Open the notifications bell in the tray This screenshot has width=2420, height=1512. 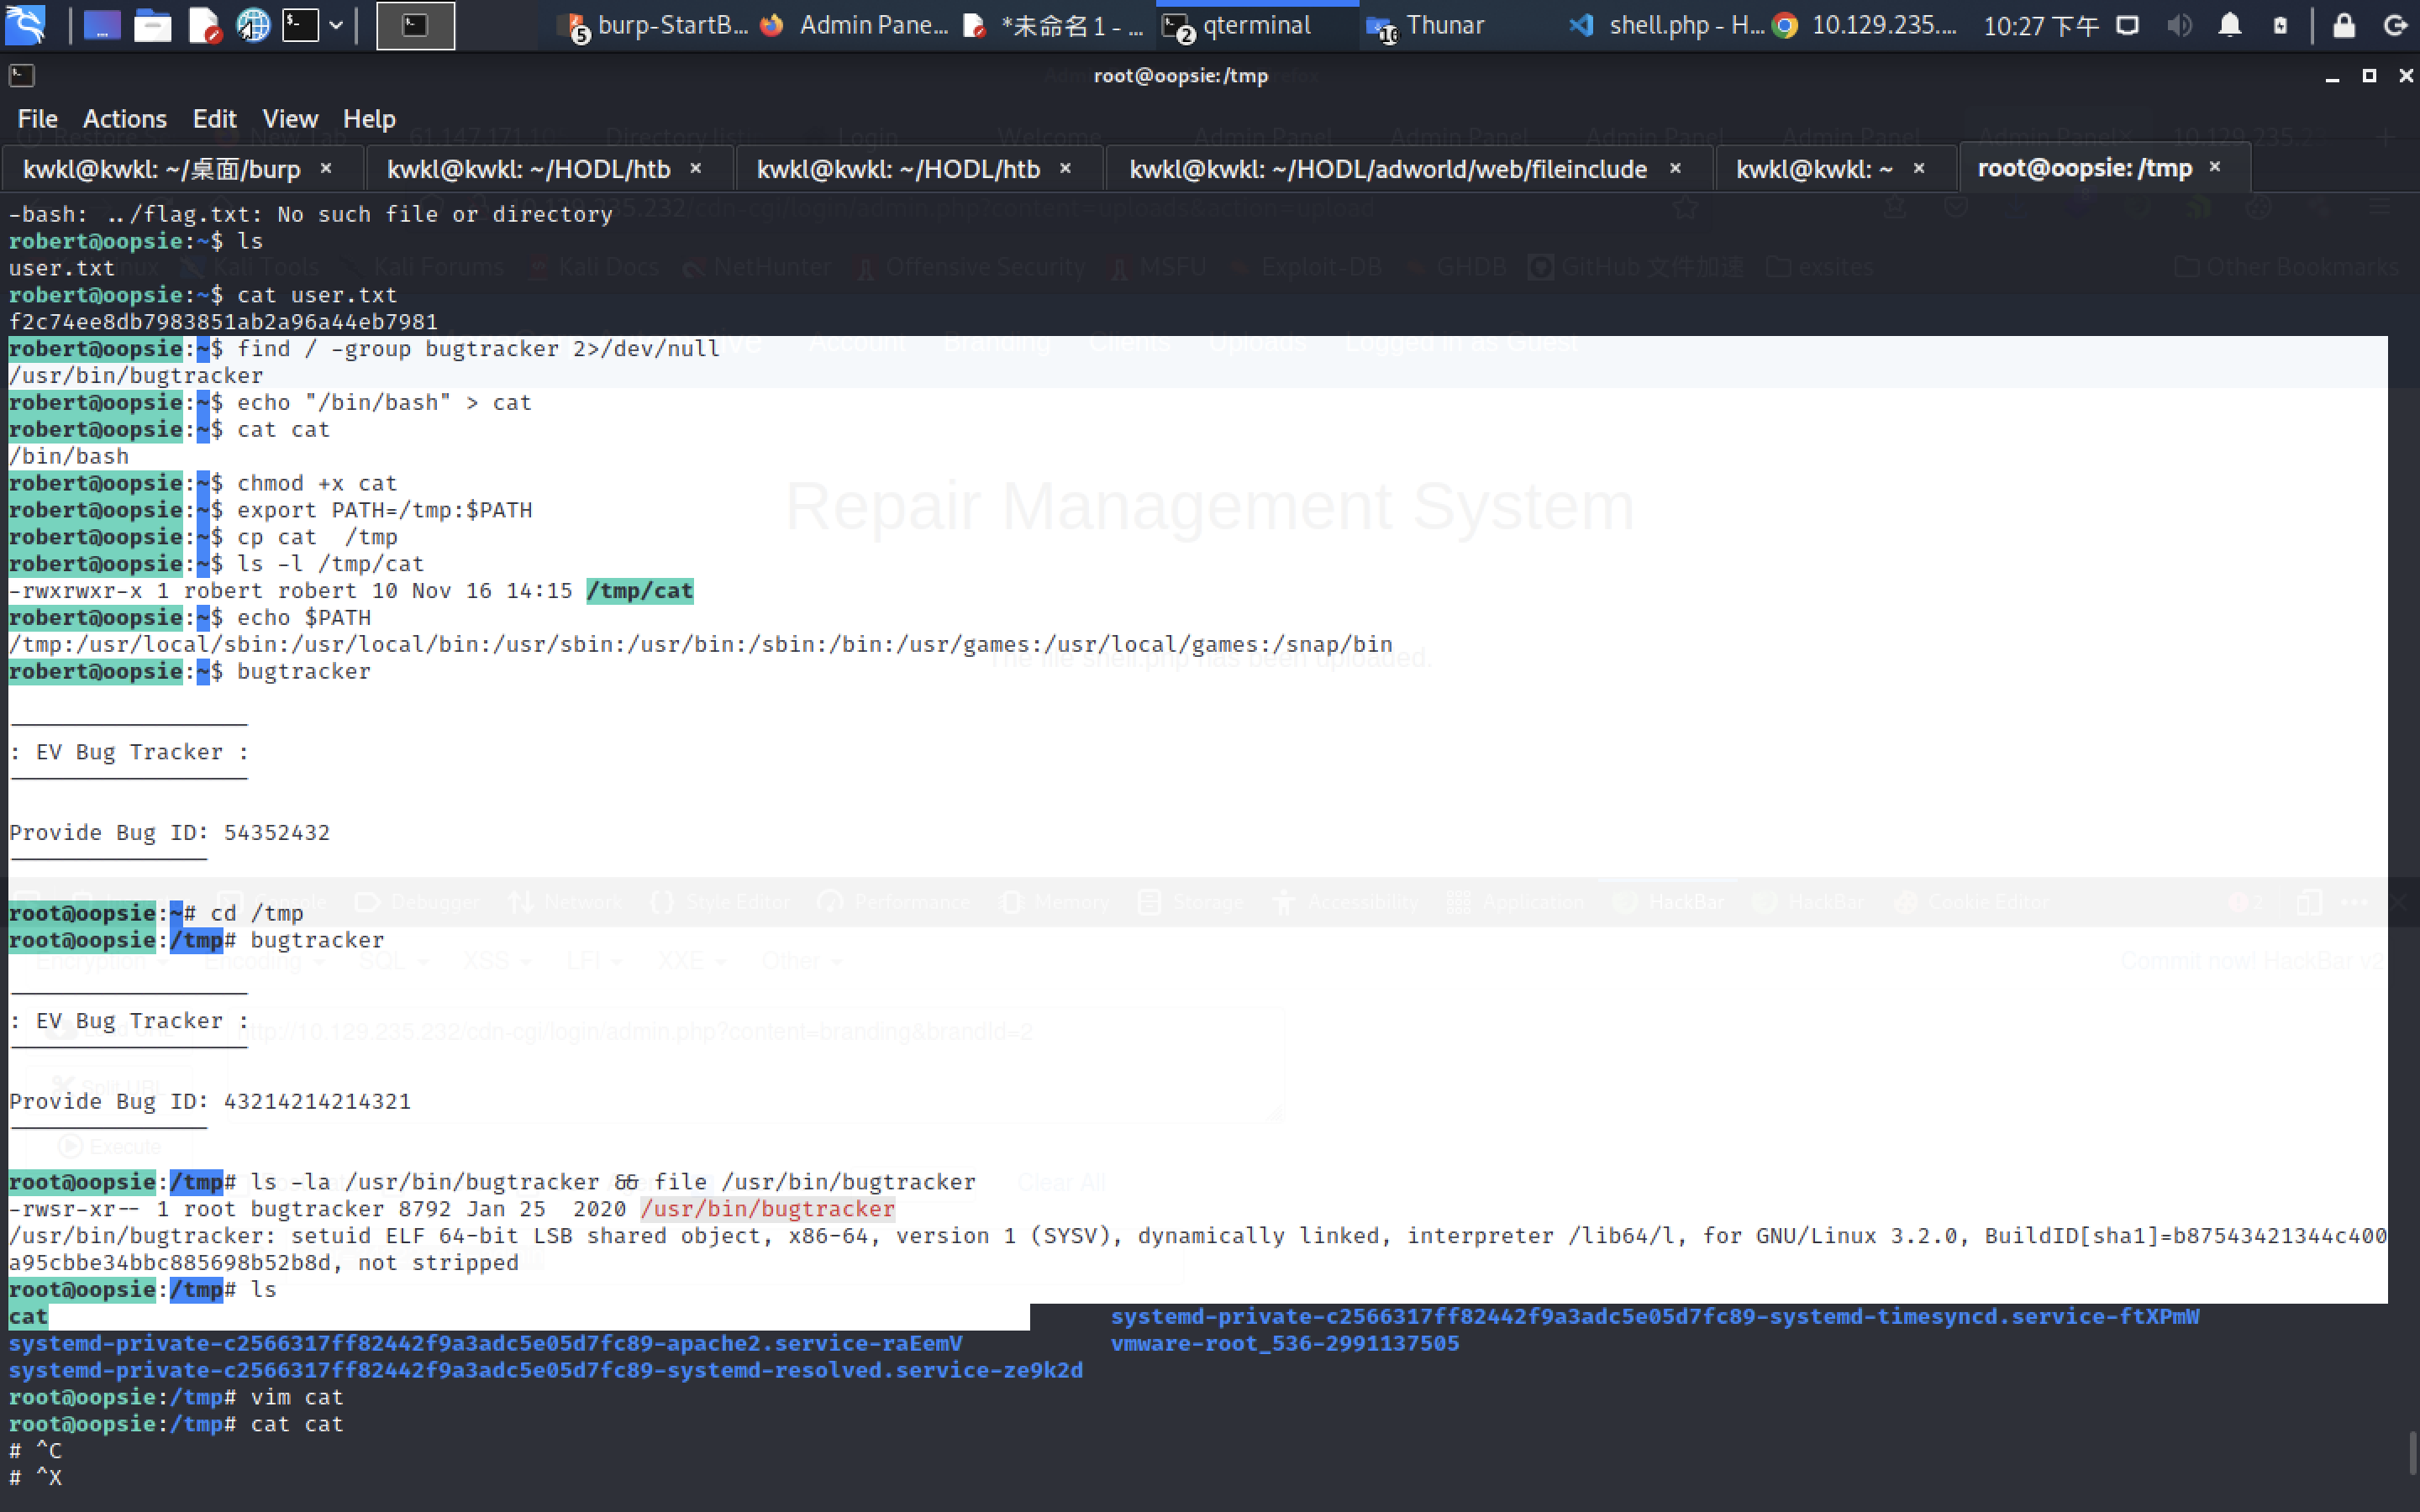(2230, 25)
